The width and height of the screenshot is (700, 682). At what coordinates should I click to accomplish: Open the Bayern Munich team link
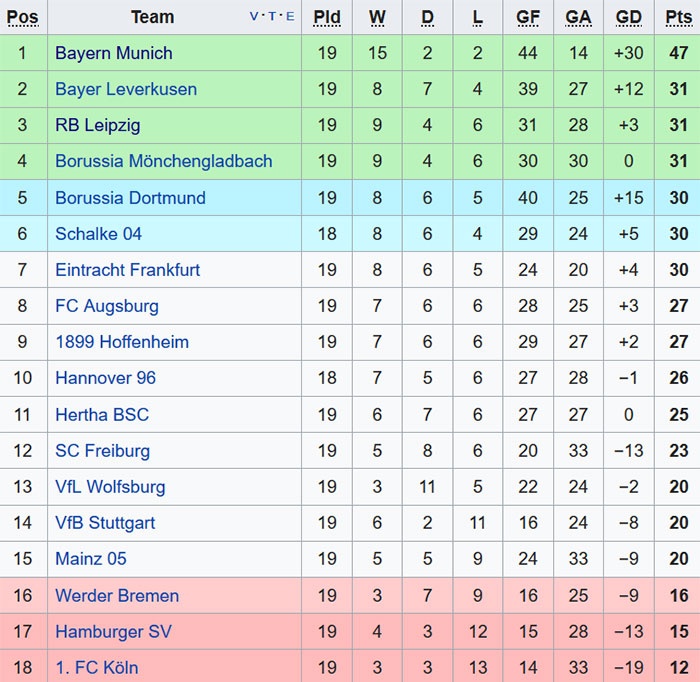pyautogui.click(x=113, y=53)
